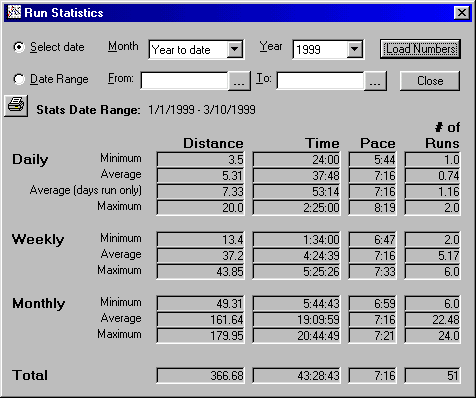Click Total distance 366.68

200,375
